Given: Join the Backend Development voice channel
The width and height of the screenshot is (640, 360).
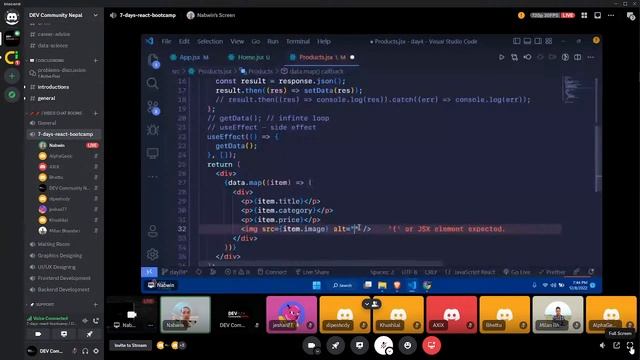Looking at the screenshot, I should 63,289.
